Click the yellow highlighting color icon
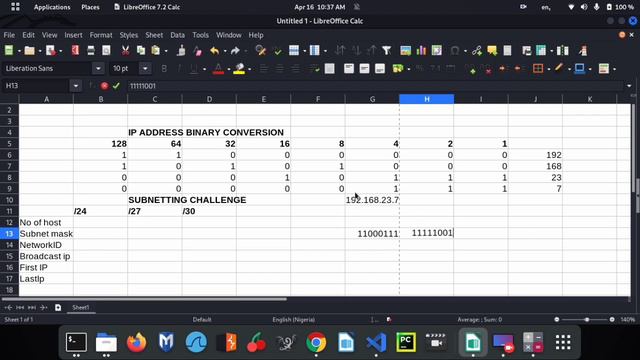Image resolution: width=640 pixels, height=360 pixels. click(x=239, y=69)
